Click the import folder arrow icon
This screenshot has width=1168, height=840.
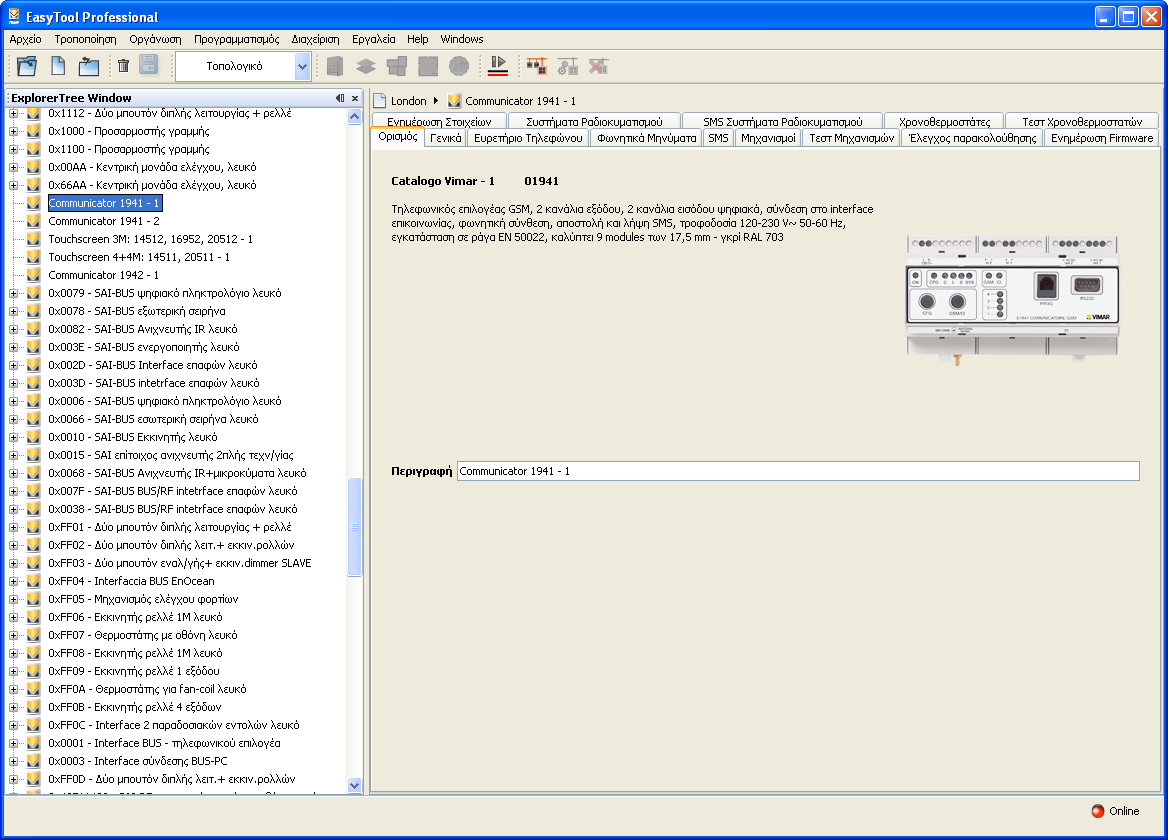89,66
